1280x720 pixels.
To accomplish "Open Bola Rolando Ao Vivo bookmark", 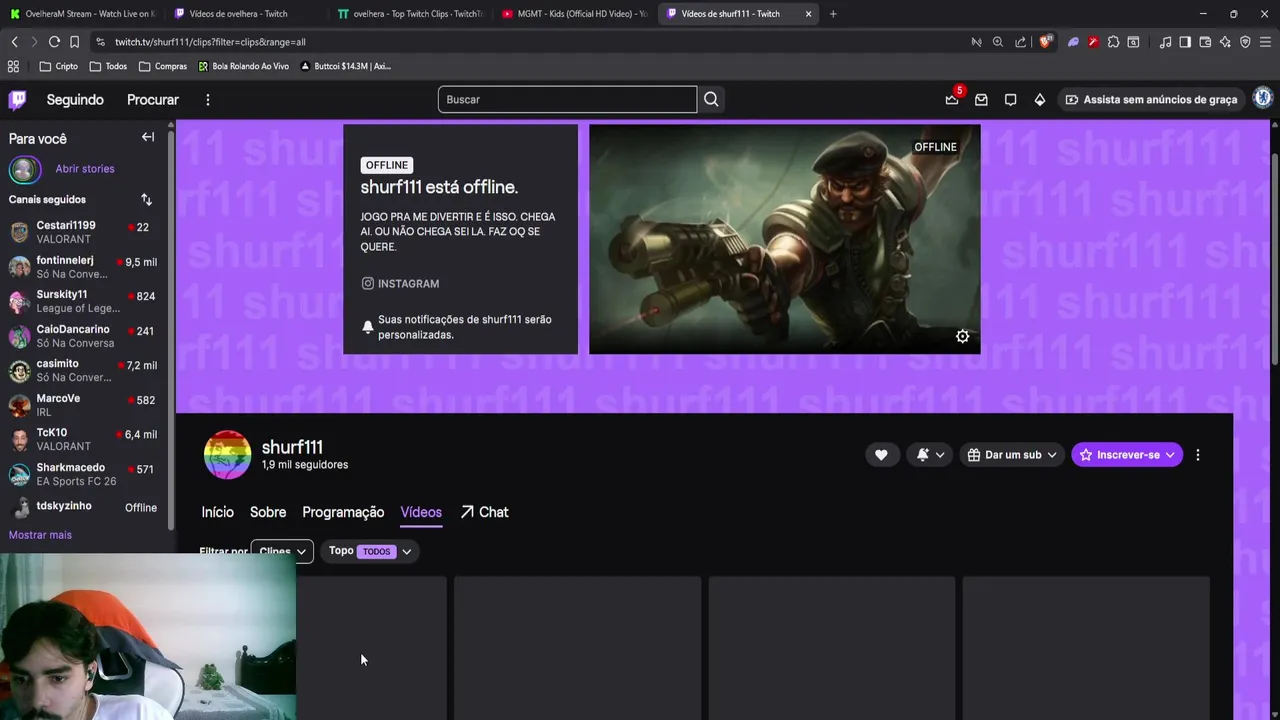I will (x=243, y=66).
